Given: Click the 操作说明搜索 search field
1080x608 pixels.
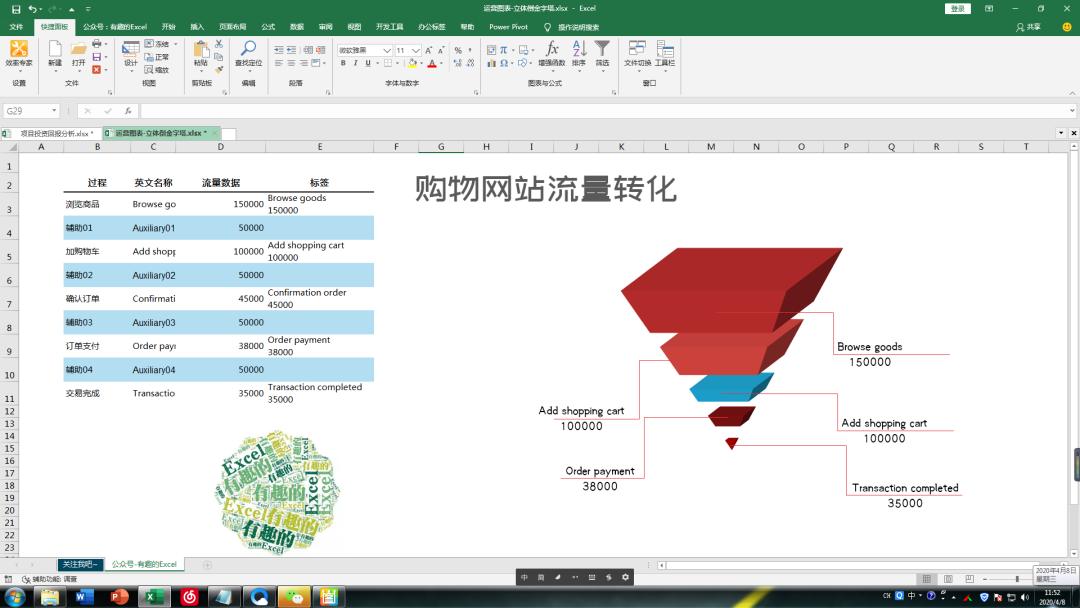Looking at the screenshot, I should [x=577, y=27].
